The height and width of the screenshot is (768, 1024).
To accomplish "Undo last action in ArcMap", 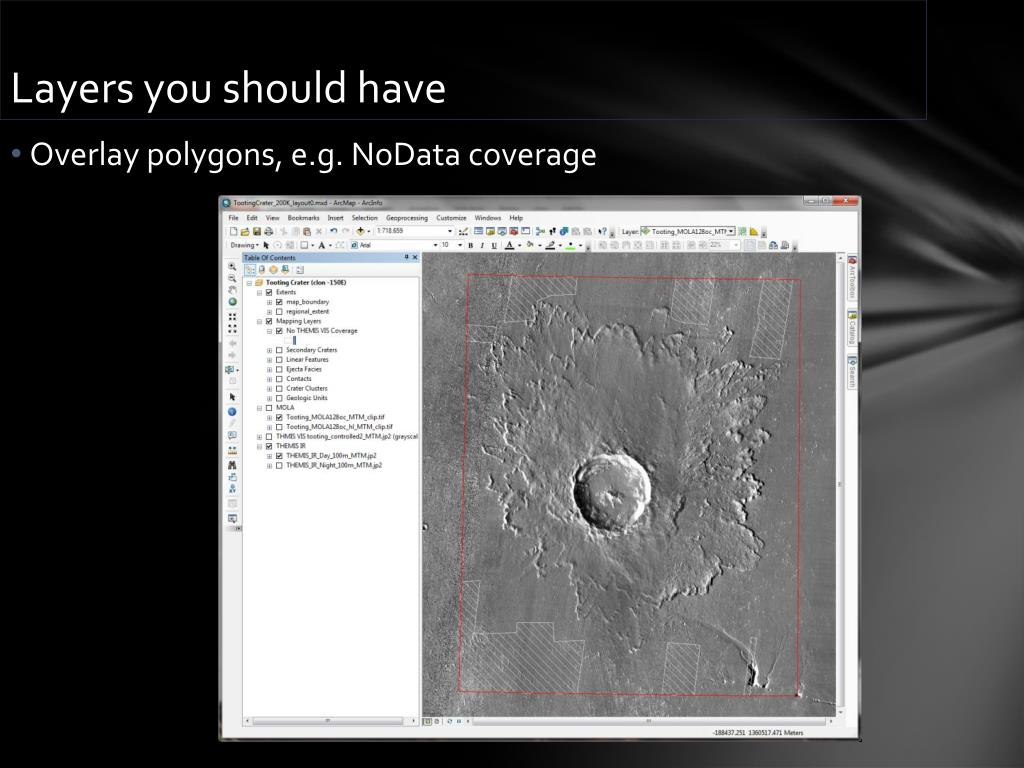I will tap(334, 232).
